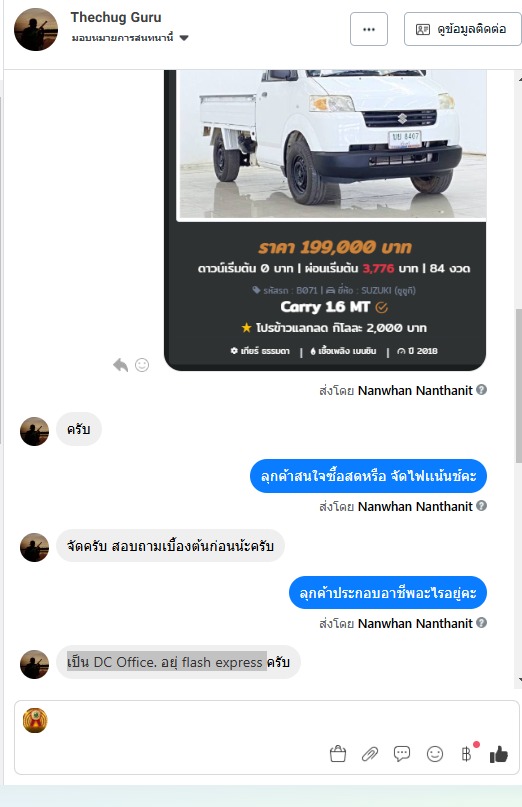
Task: Open the payment request baht icon
Action: (466, 755)
